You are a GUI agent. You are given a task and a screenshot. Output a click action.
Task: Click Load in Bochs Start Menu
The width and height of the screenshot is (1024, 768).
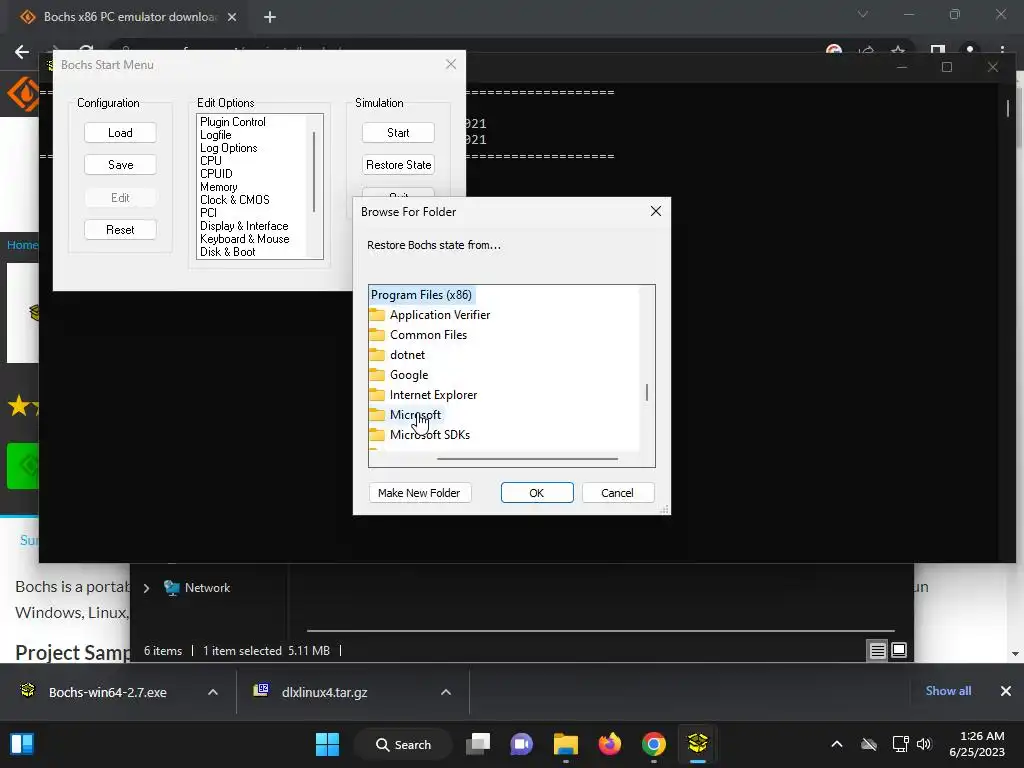(120, 133)
